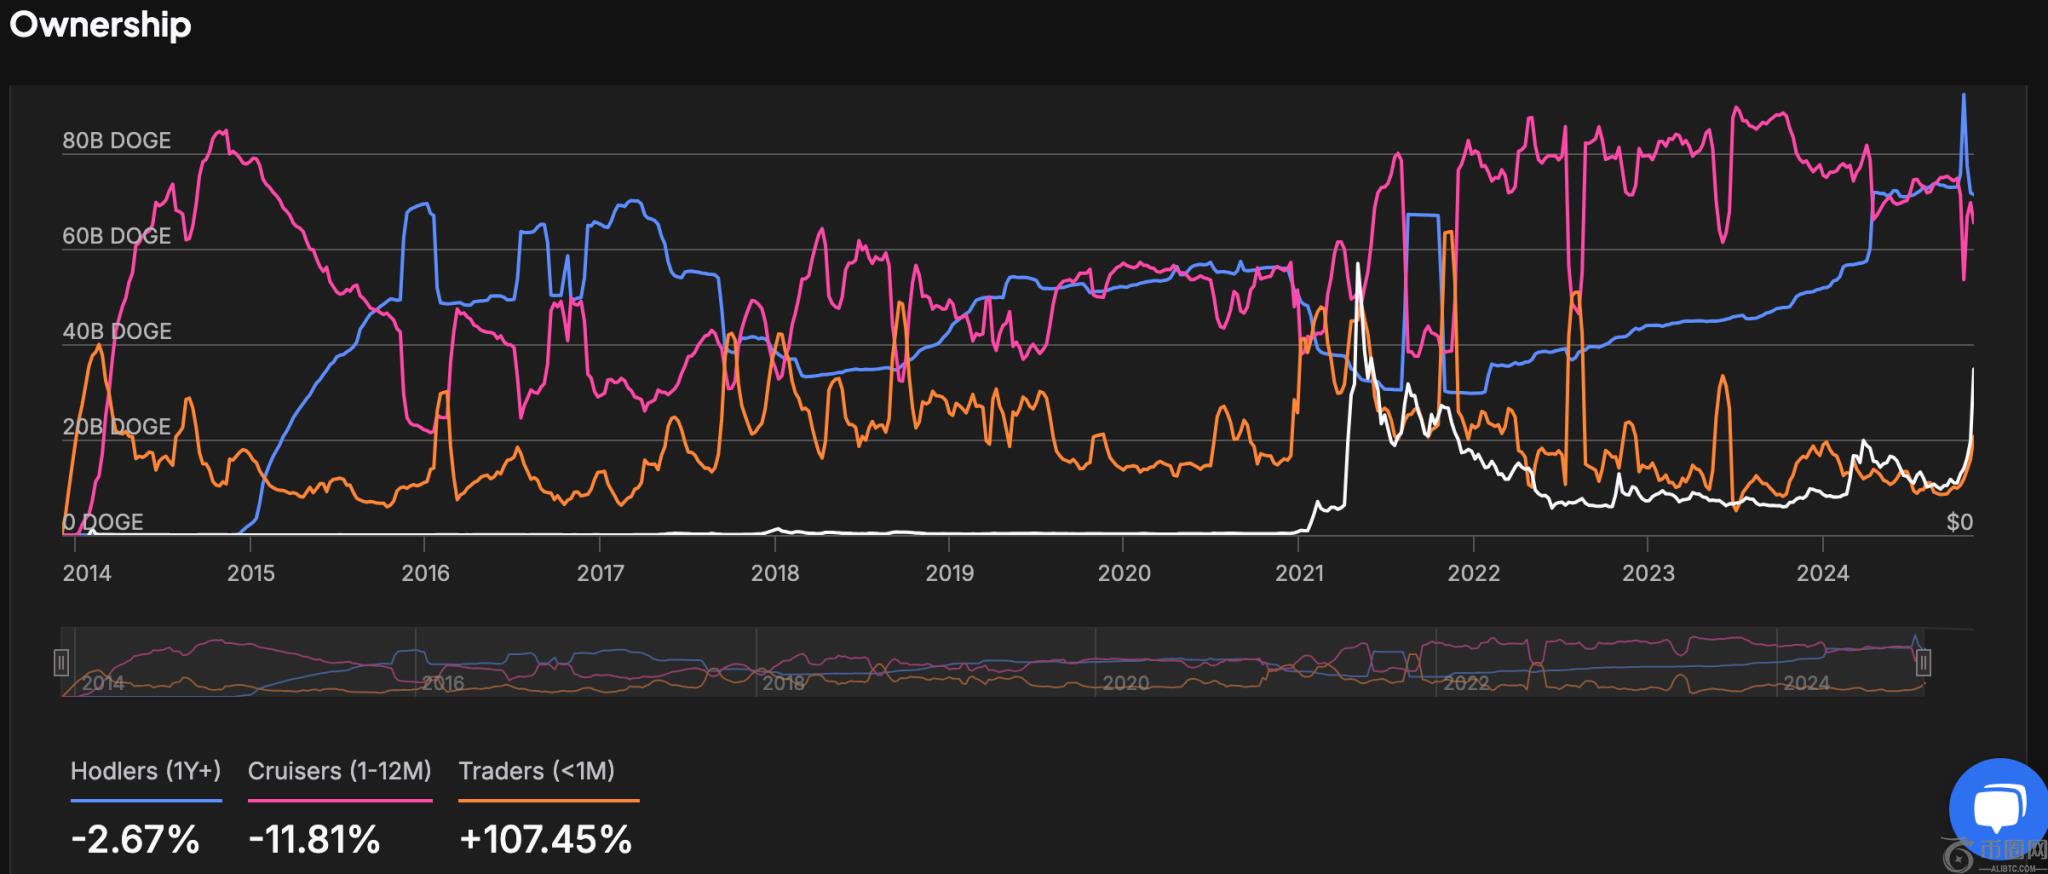
Task: Click the 2018 label on main x-axis
Action: click(775, 573)
